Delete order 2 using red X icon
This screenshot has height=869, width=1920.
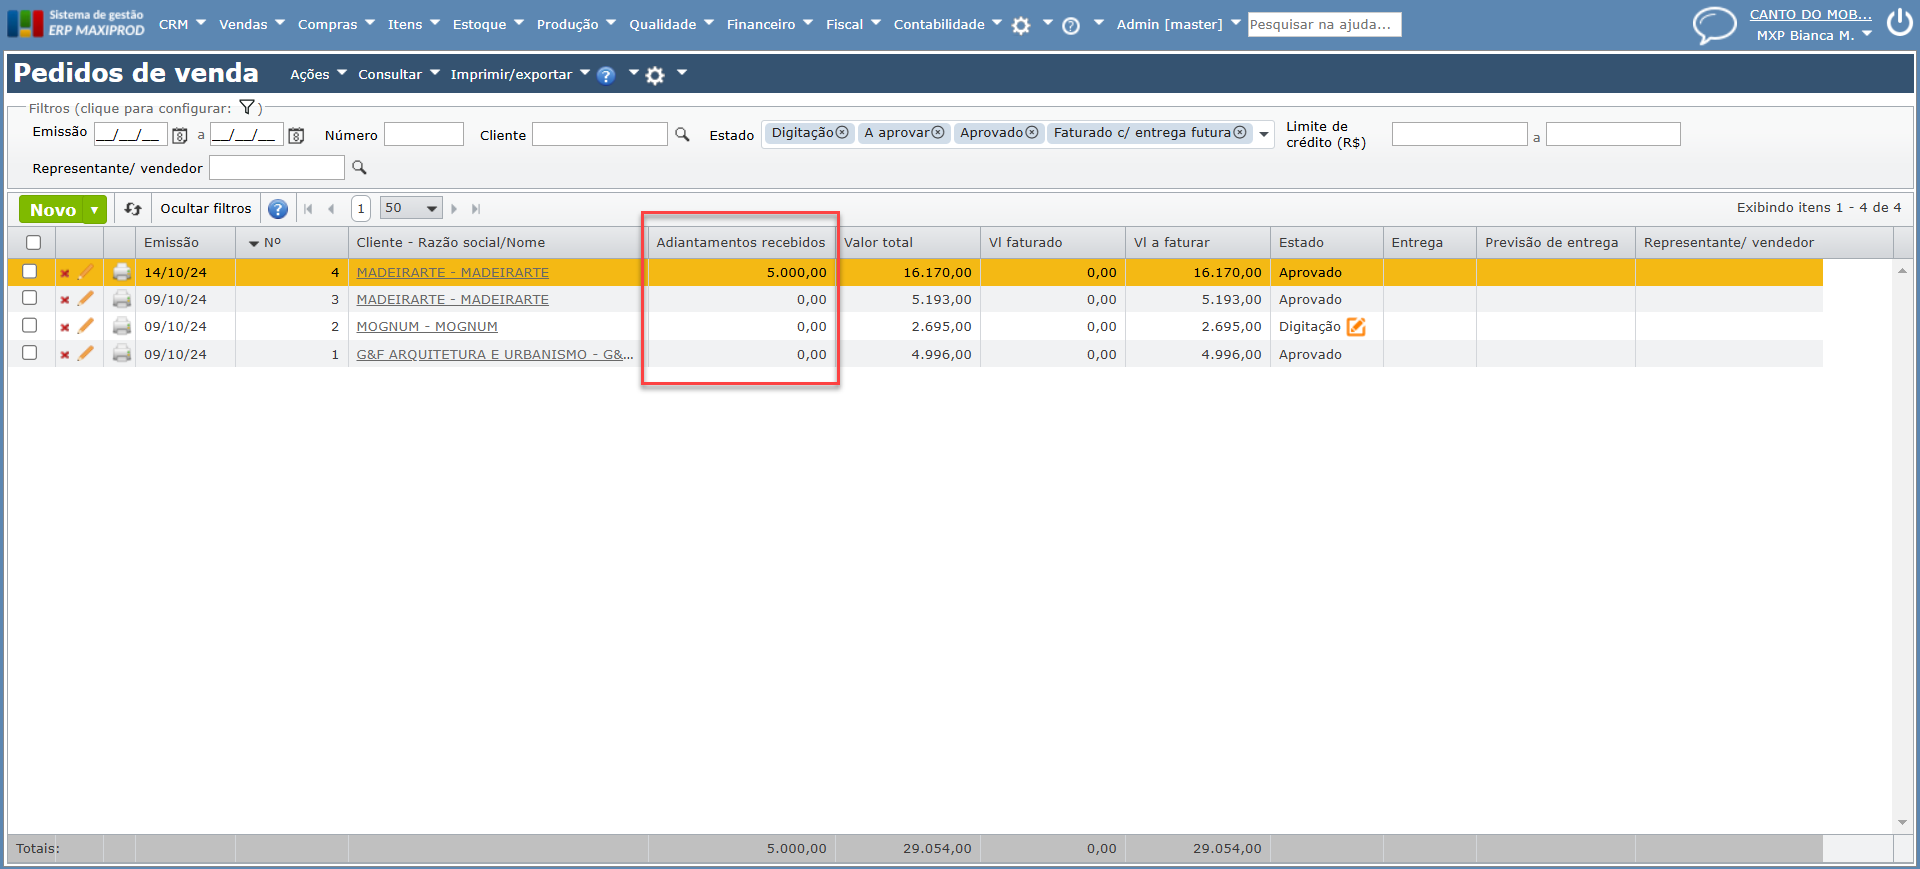(65, 327)
